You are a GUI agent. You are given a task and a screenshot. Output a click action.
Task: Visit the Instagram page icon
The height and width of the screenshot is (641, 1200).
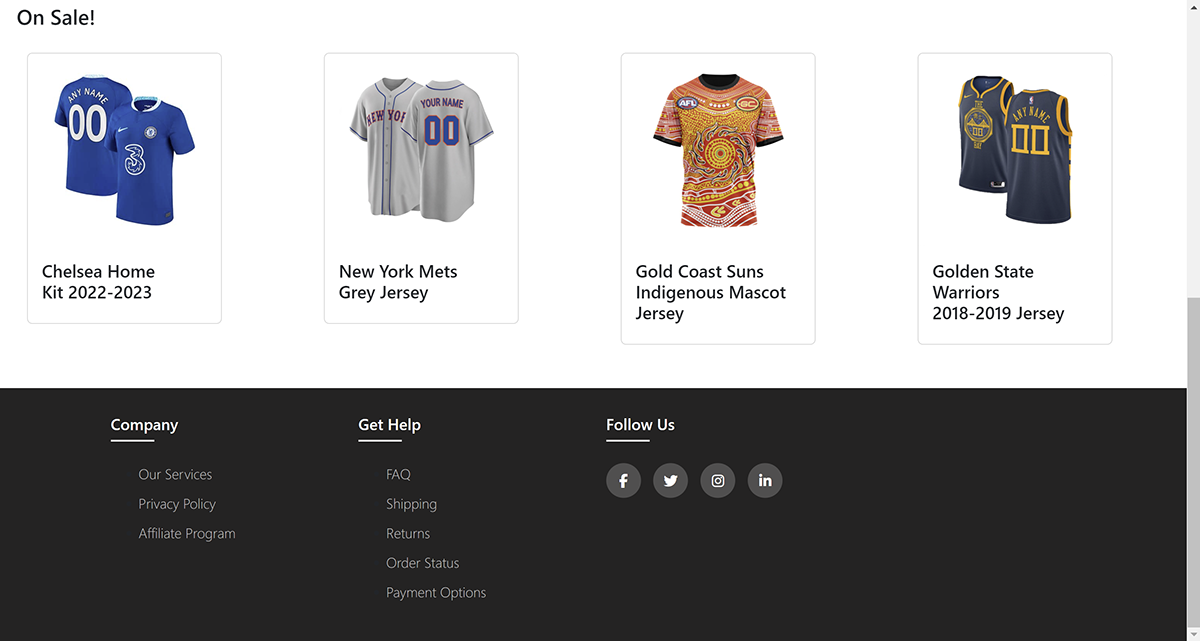coord(718,481)
